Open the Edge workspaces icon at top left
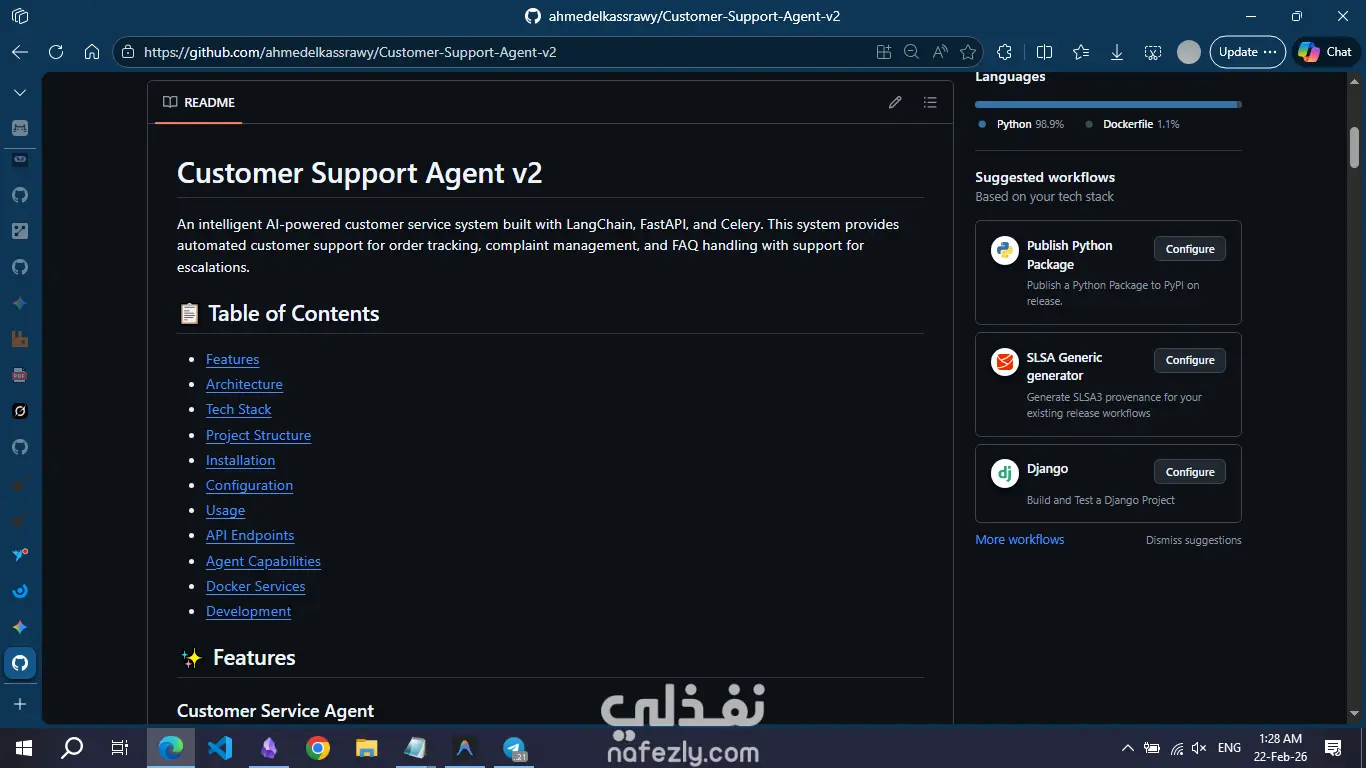This screenshot has width=1366, height=768. [x=20, y=16]
